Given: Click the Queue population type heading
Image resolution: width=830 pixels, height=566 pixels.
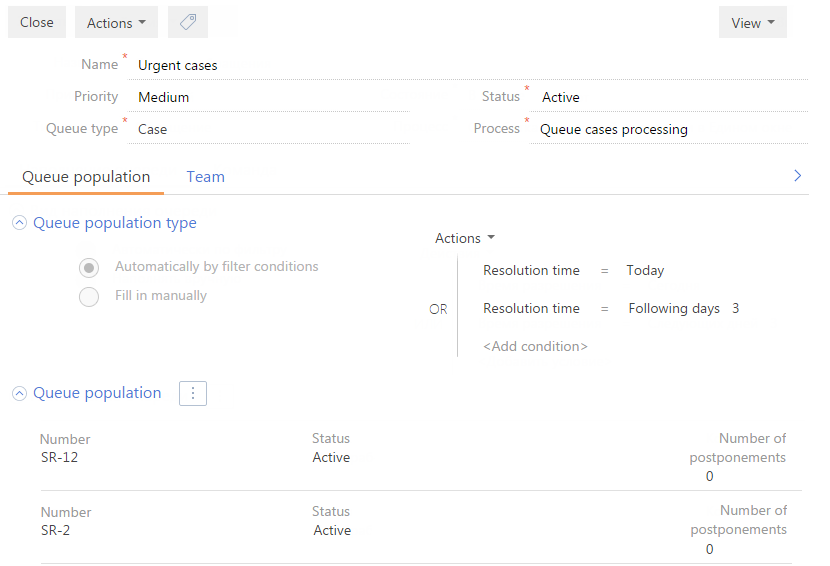Looking at the screenshot, I should coord(115,223).
